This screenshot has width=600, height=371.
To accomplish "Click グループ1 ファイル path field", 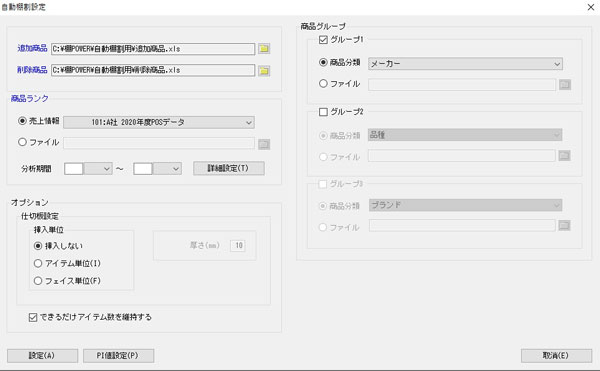I will point(462,85).
